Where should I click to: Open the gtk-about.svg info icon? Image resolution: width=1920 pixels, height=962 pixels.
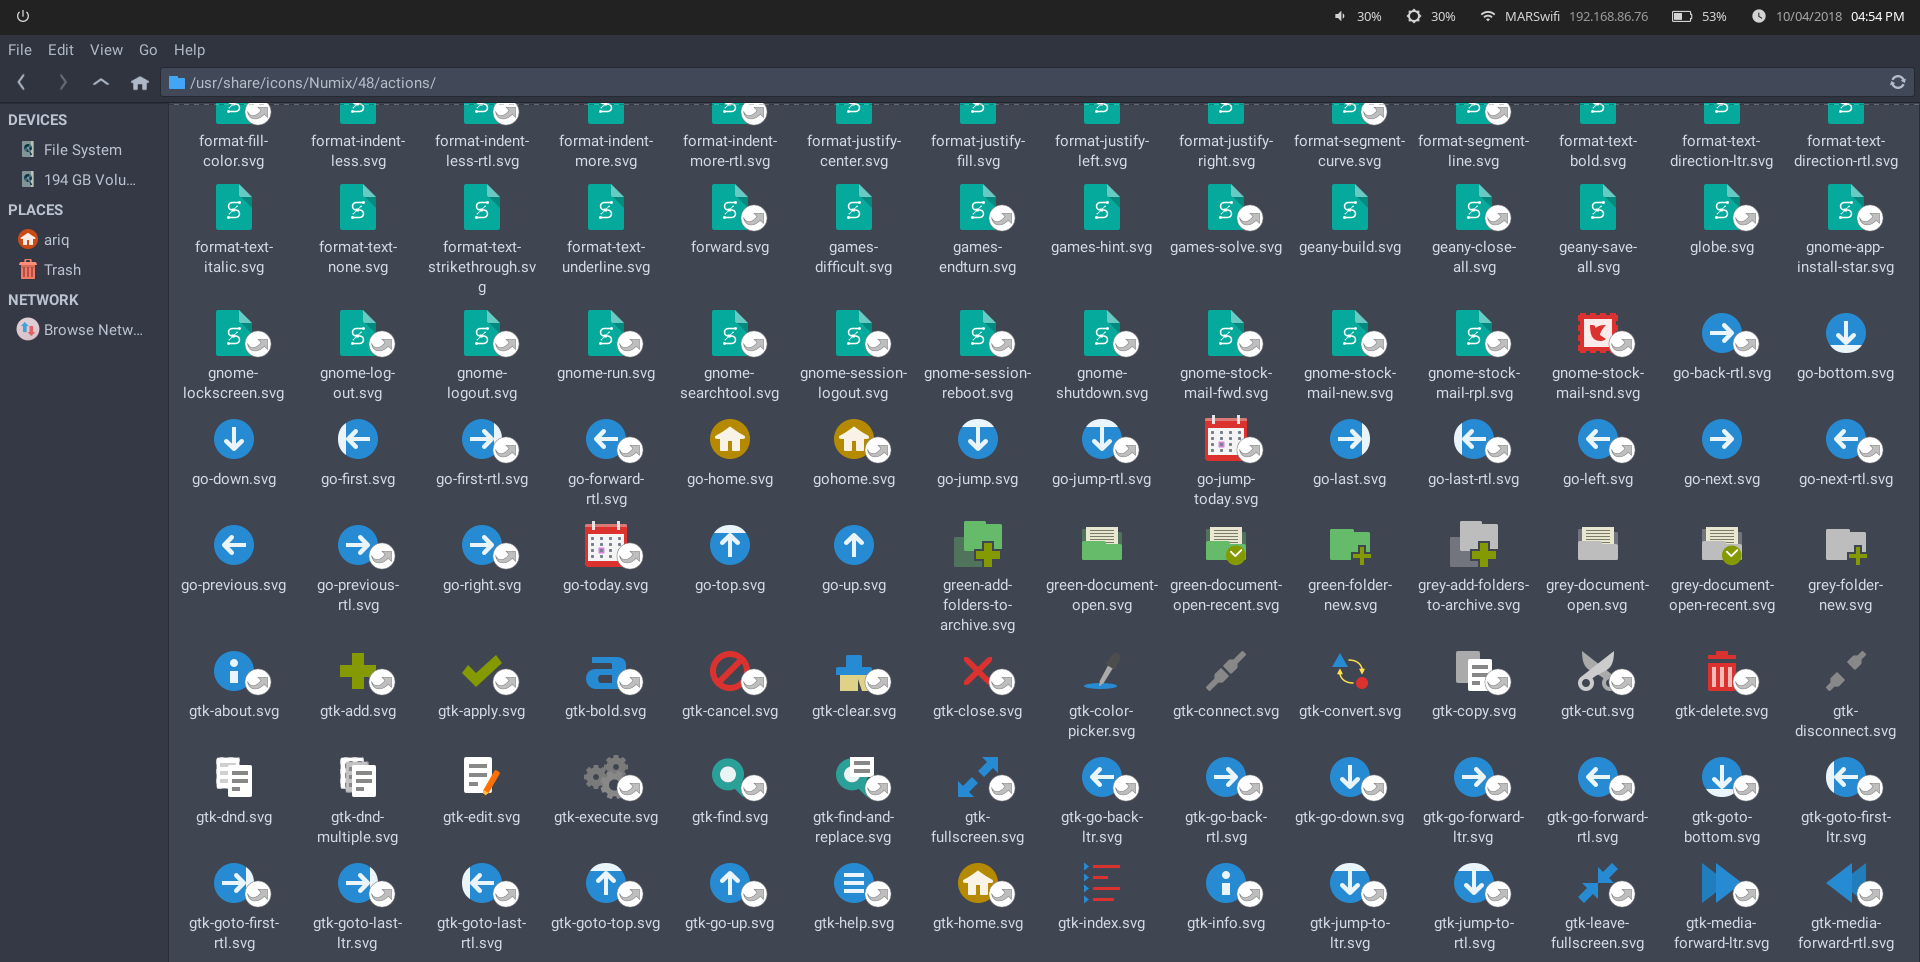point(232,673)
